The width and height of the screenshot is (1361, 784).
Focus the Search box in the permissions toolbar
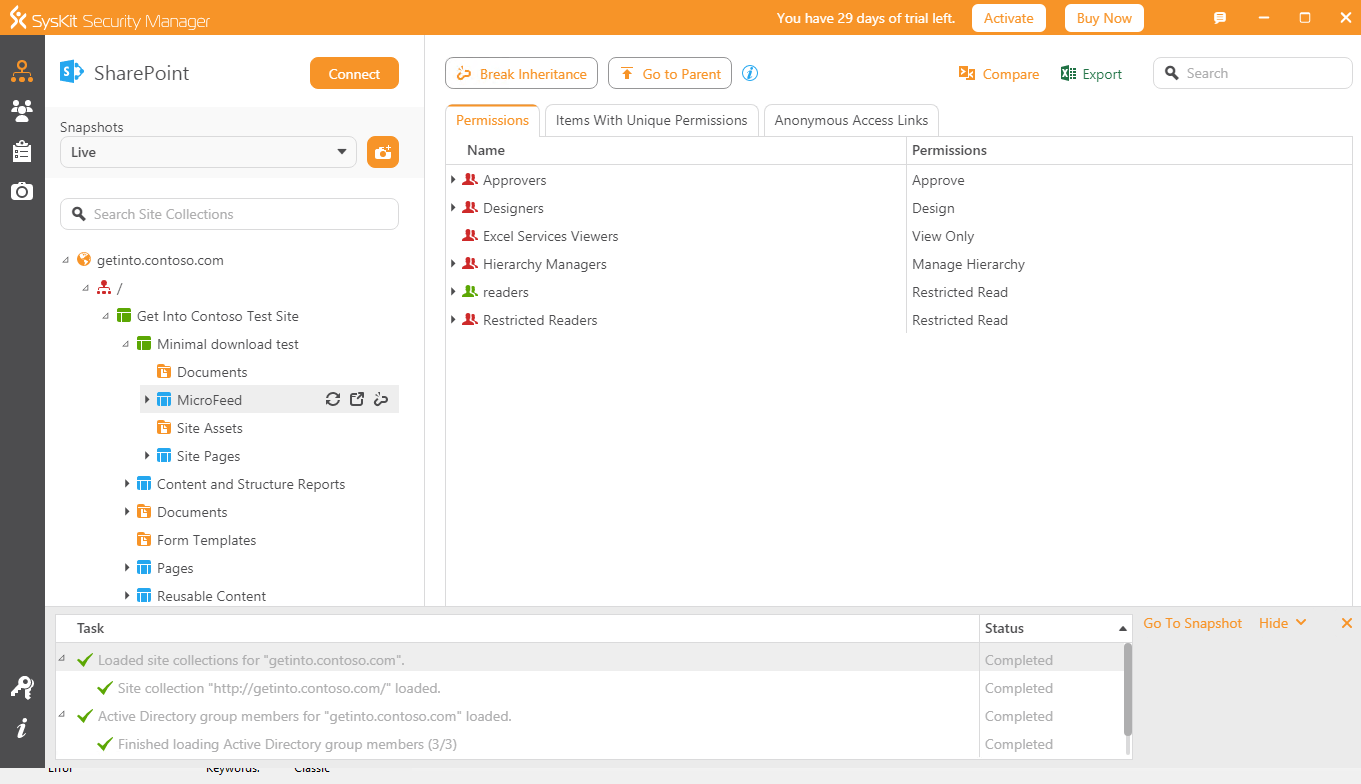coord(1252,73)
